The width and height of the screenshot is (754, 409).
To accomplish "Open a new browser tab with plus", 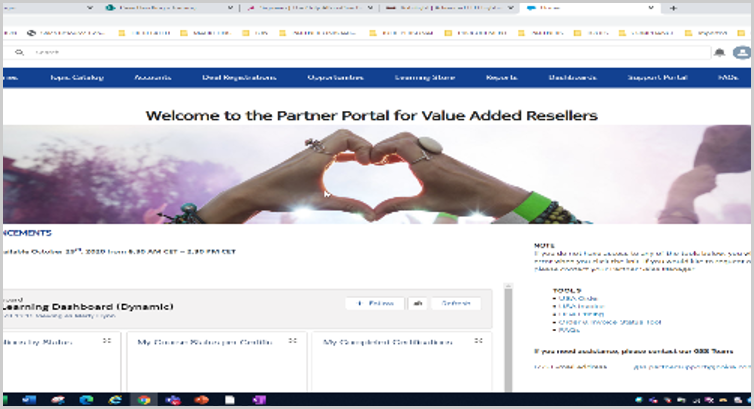I will [672, 7].
